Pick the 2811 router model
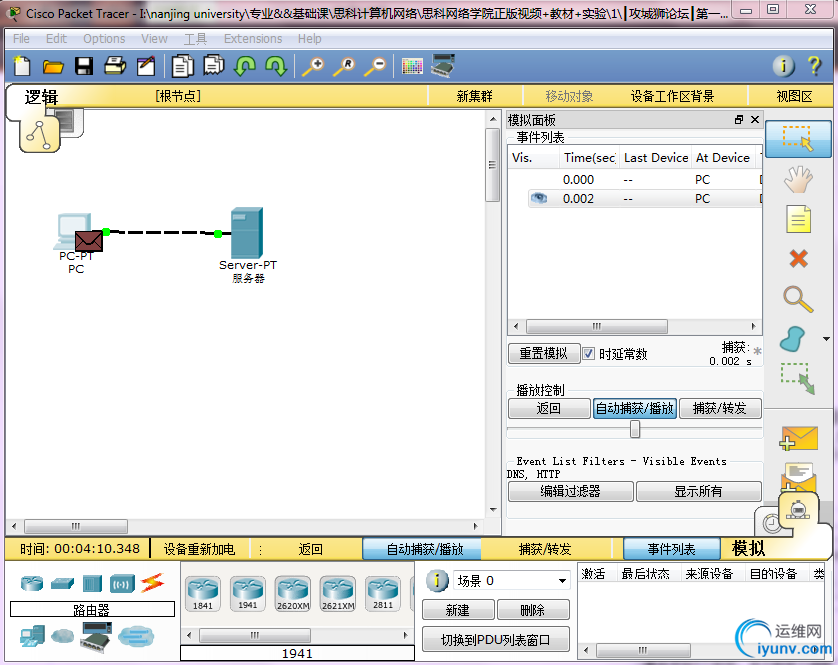 point(383,593)
